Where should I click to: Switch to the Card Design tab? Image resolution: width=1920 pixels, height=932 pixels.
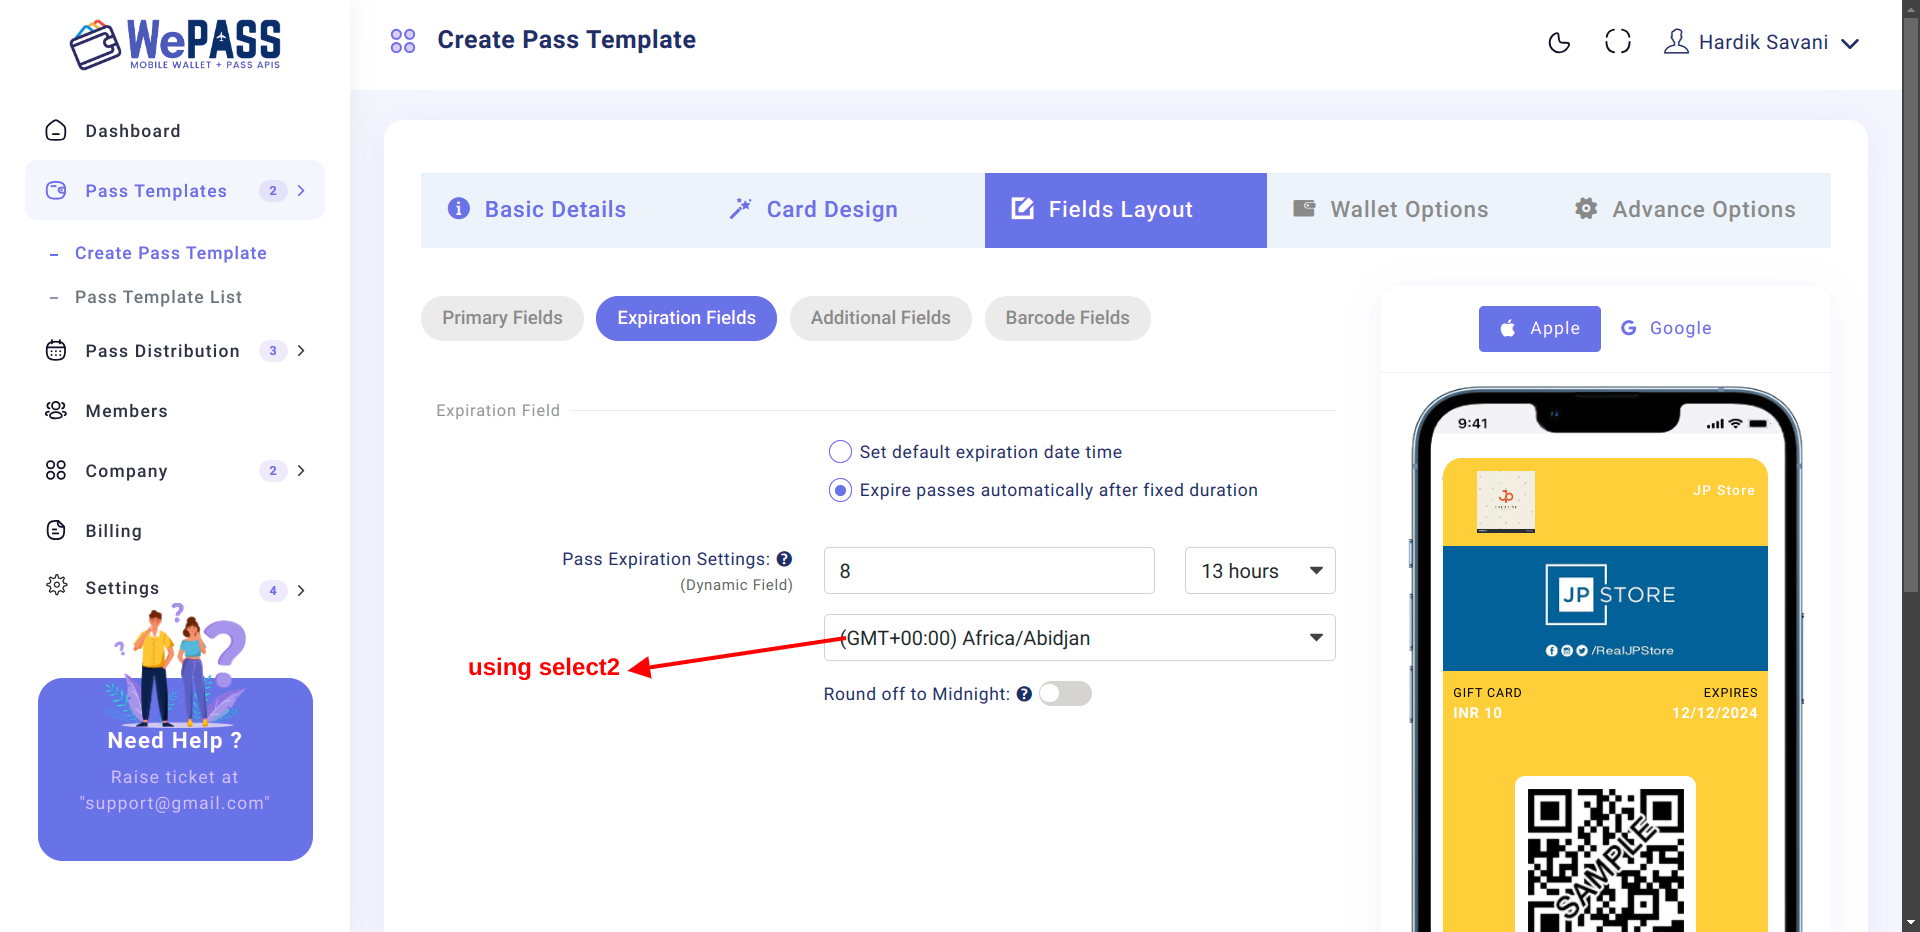point(813,210)
